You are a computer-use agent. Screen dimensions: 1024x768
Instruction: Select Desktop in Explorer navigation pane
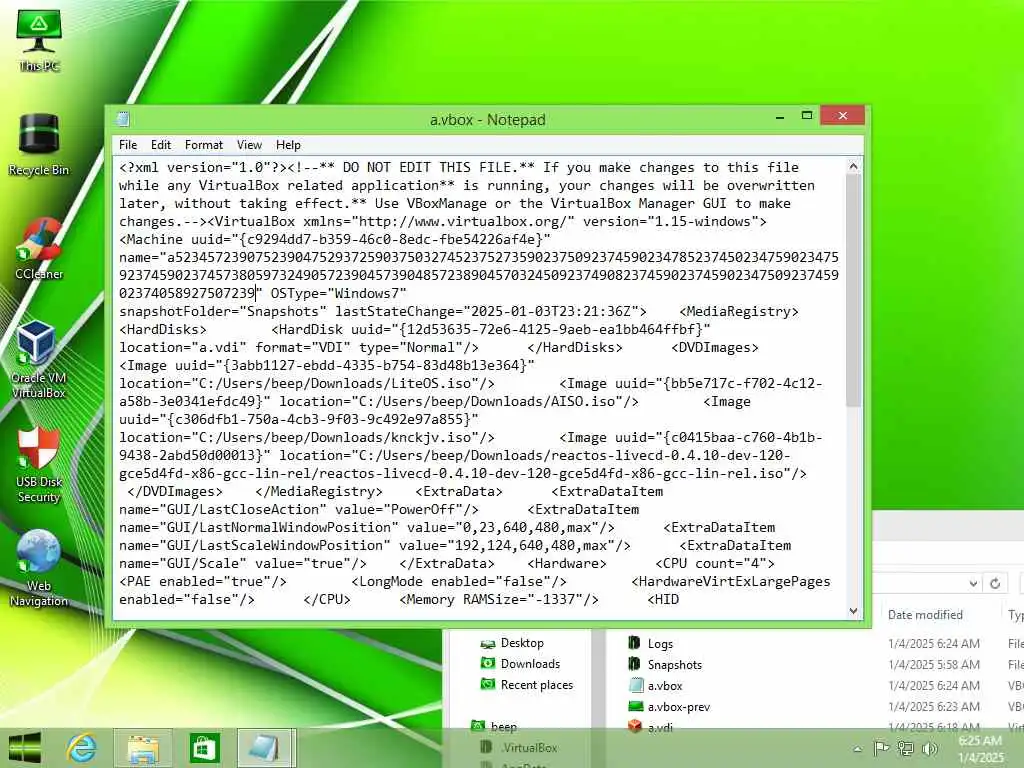coord(521,643)
